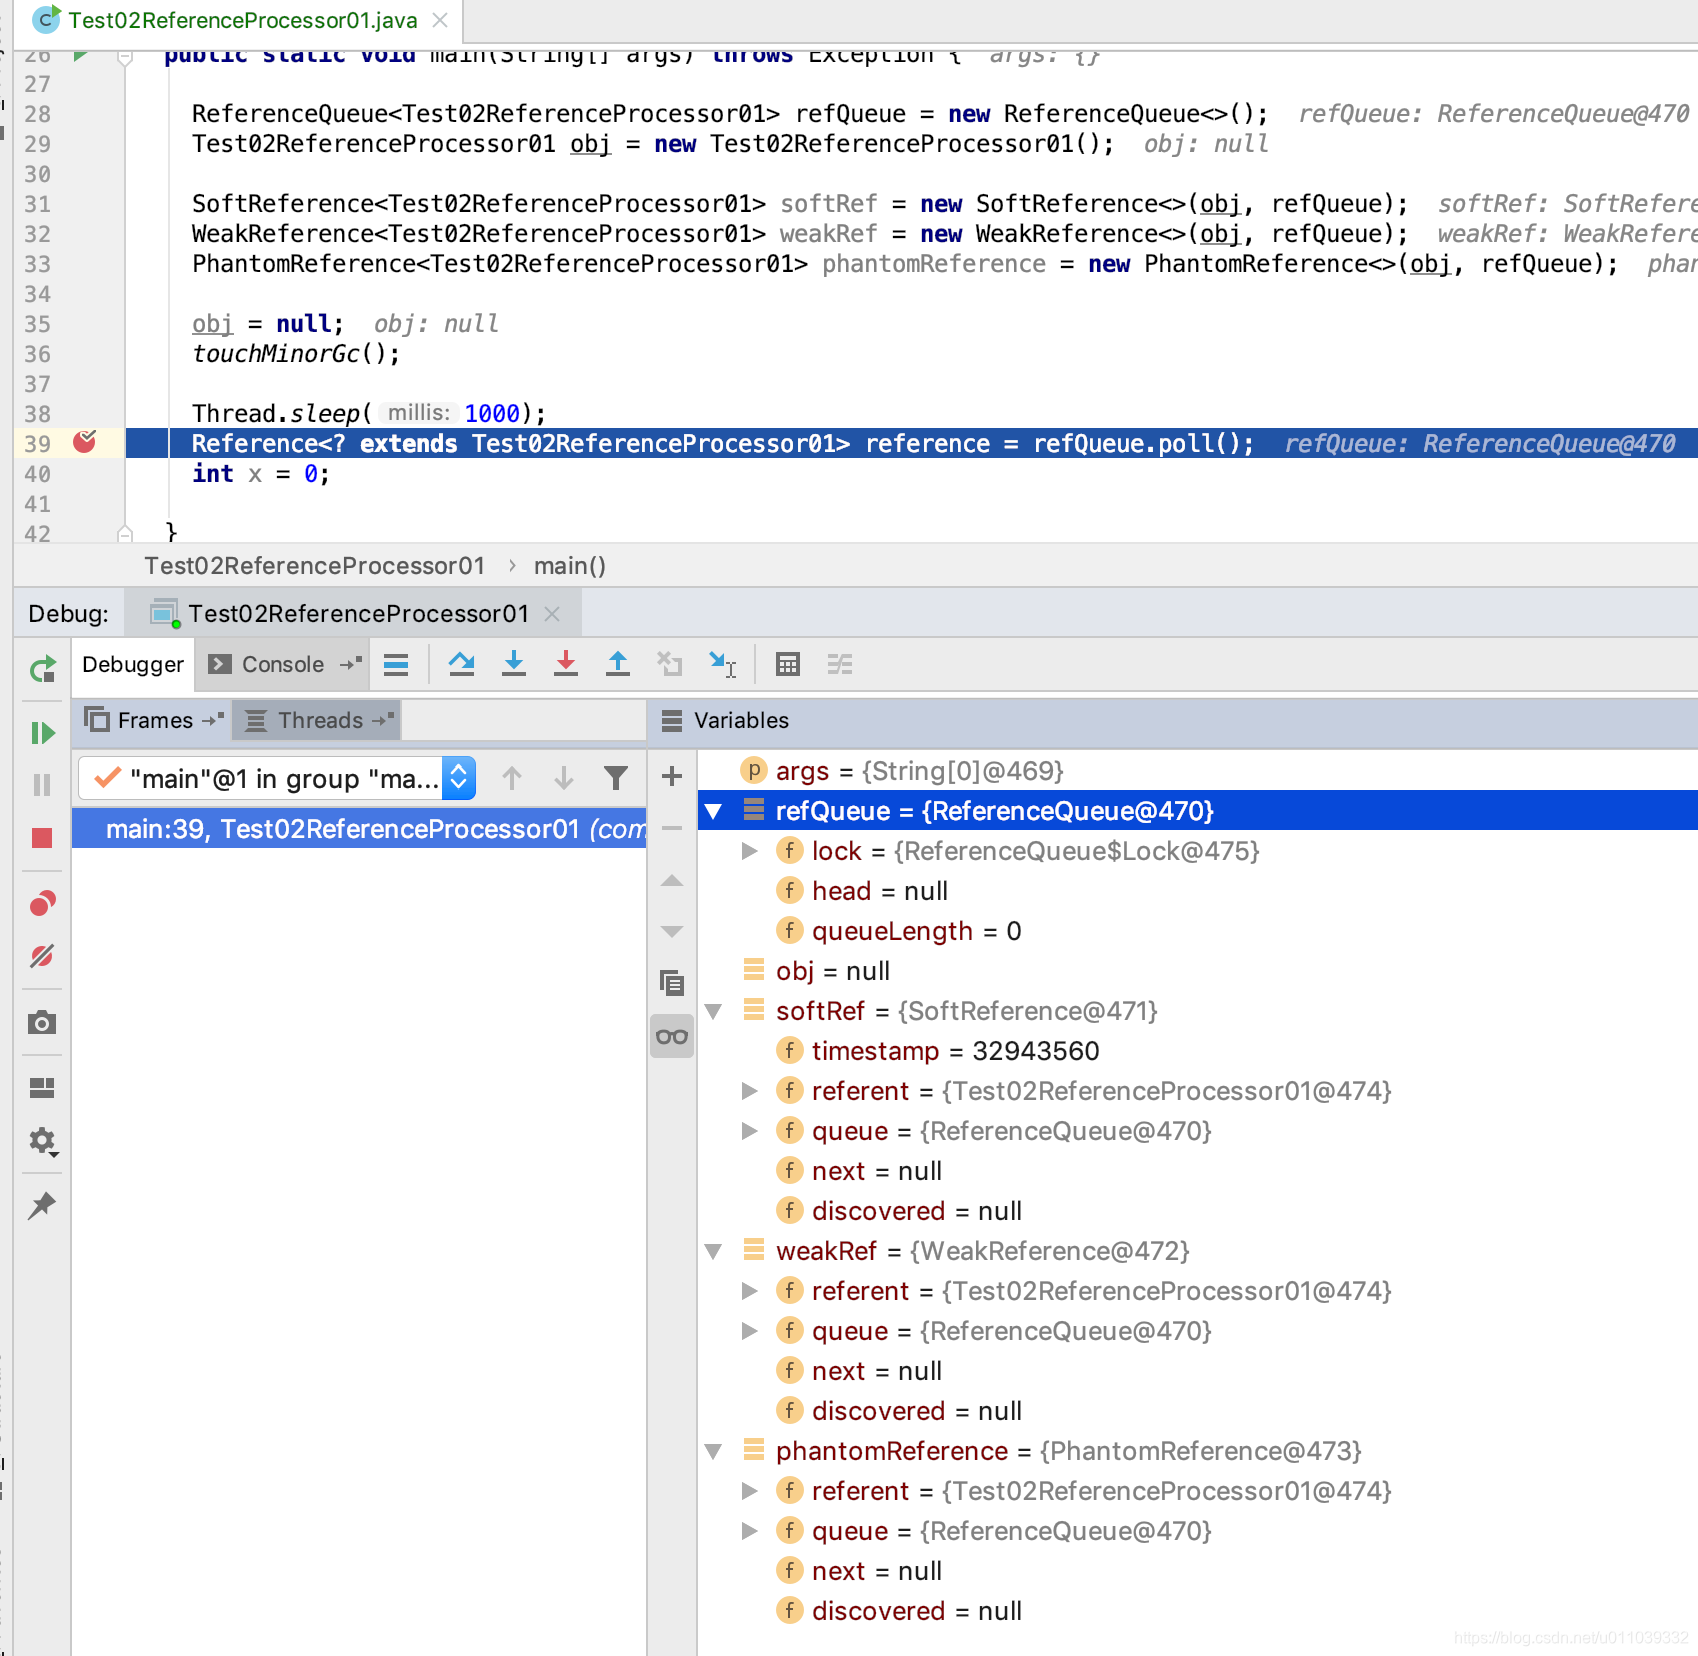Click the Step Over icon

point(462,664)
